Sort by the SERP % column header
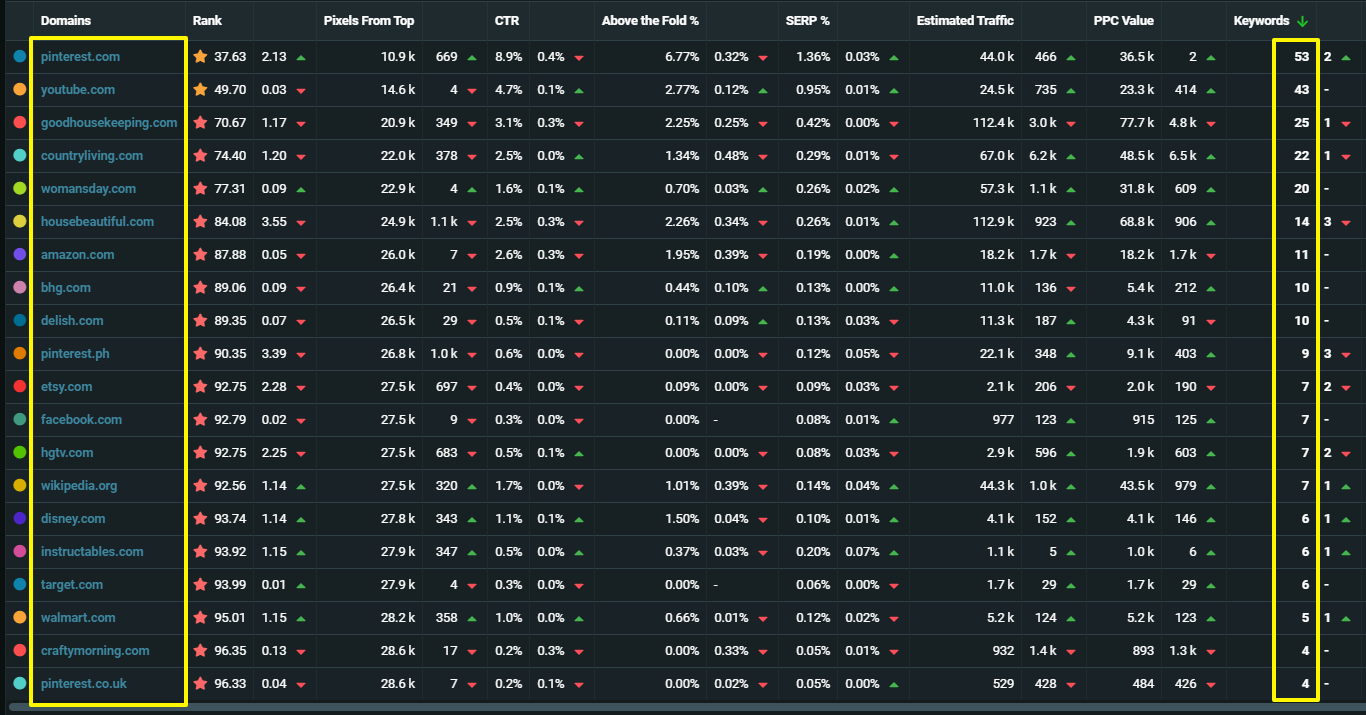This screenshot has width=1366, height=715. pos(807,21)
